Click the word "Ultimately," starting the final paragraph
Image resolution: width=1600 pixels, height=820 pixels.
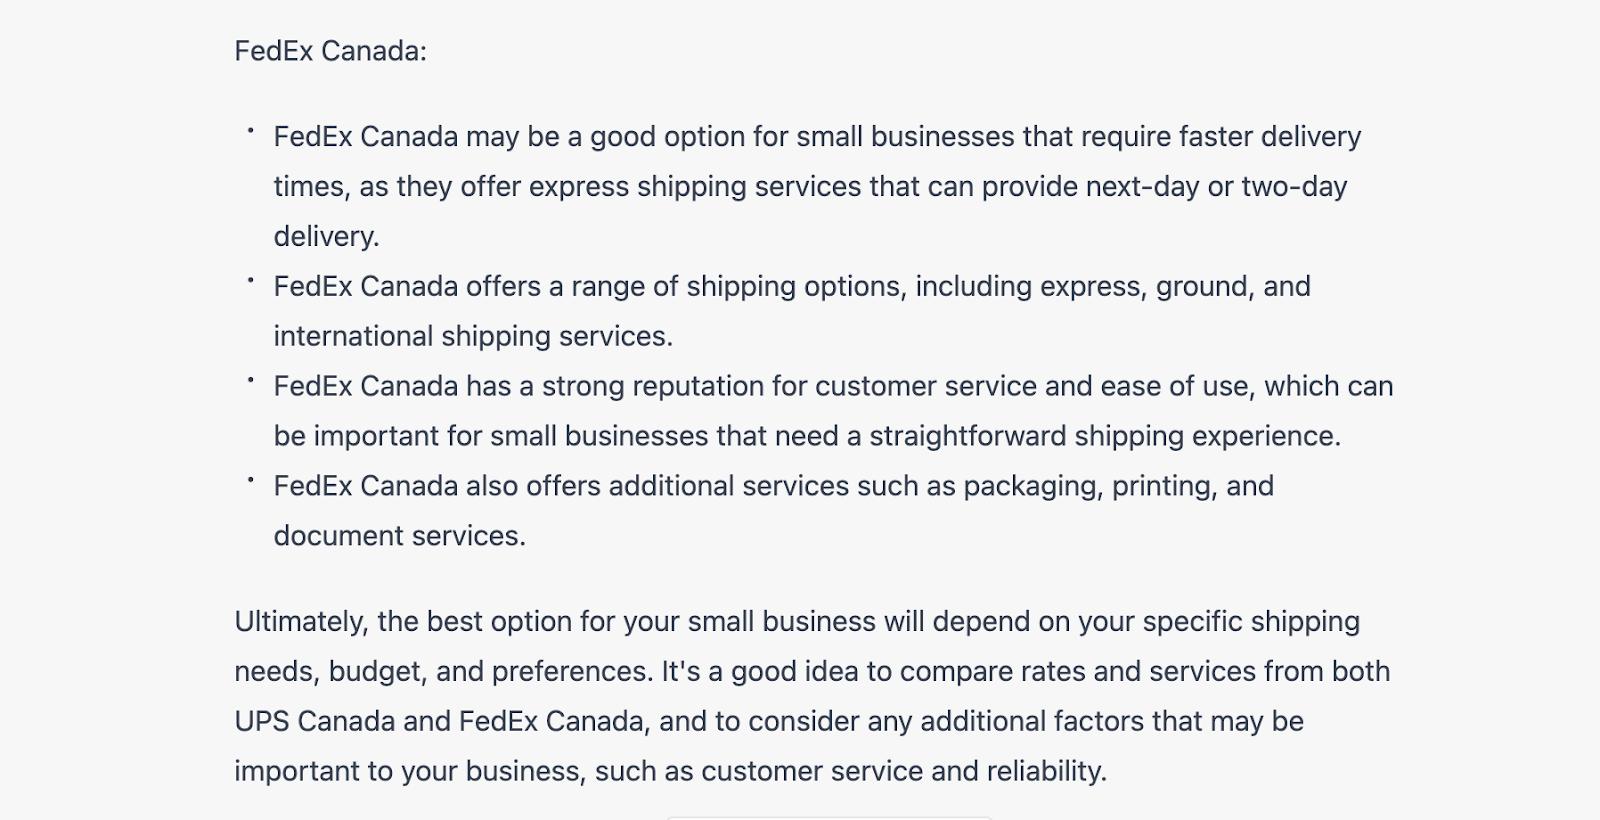(x=301, y=622)
